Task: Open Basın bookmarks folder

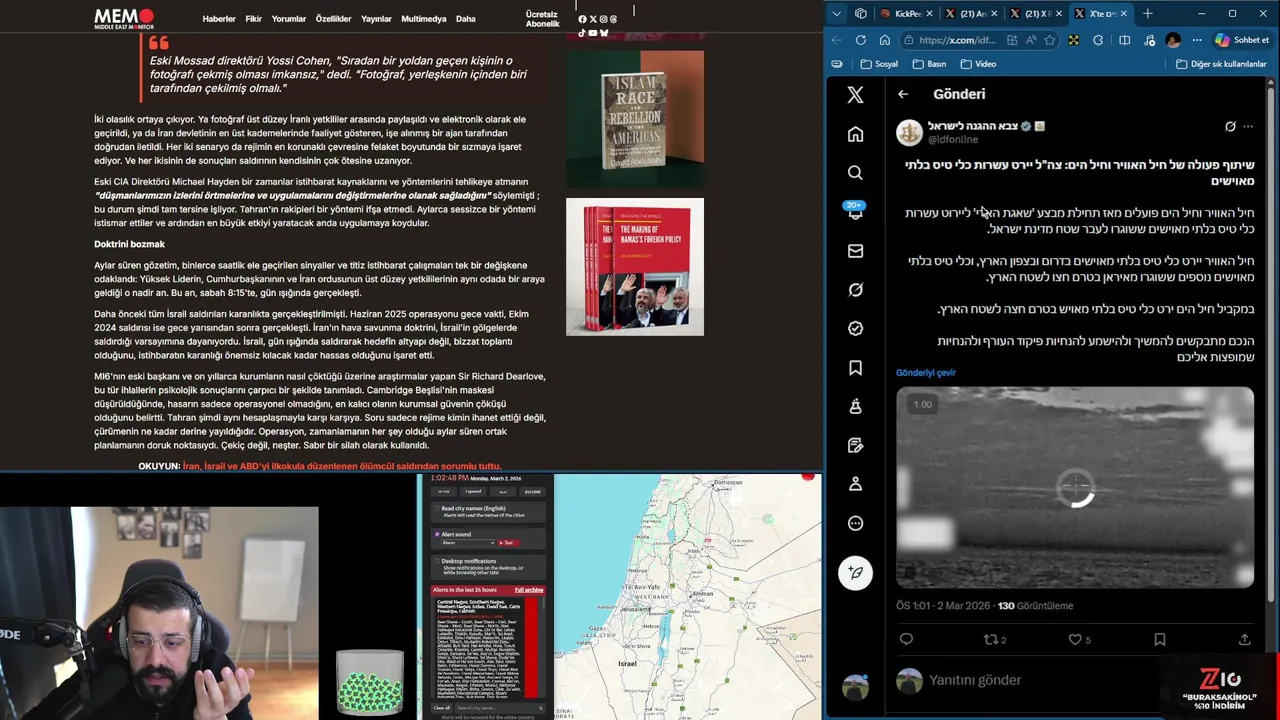Action: pyautogui.click(x=929, y=64)
